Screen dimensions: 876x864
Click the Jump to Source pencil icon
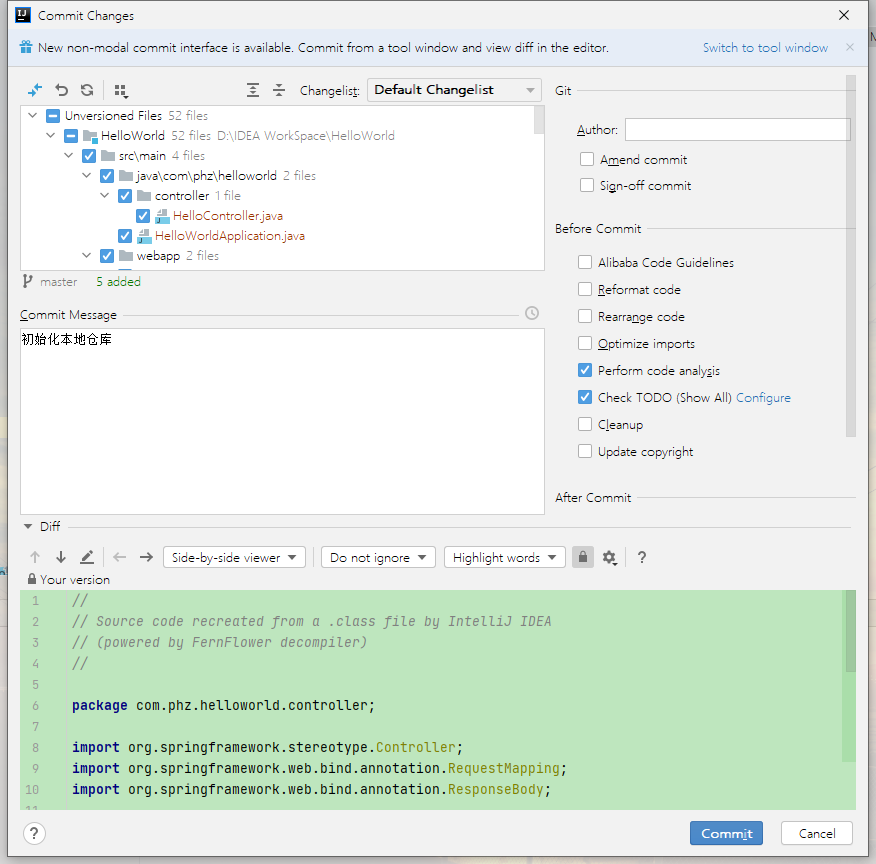point(87,557)
